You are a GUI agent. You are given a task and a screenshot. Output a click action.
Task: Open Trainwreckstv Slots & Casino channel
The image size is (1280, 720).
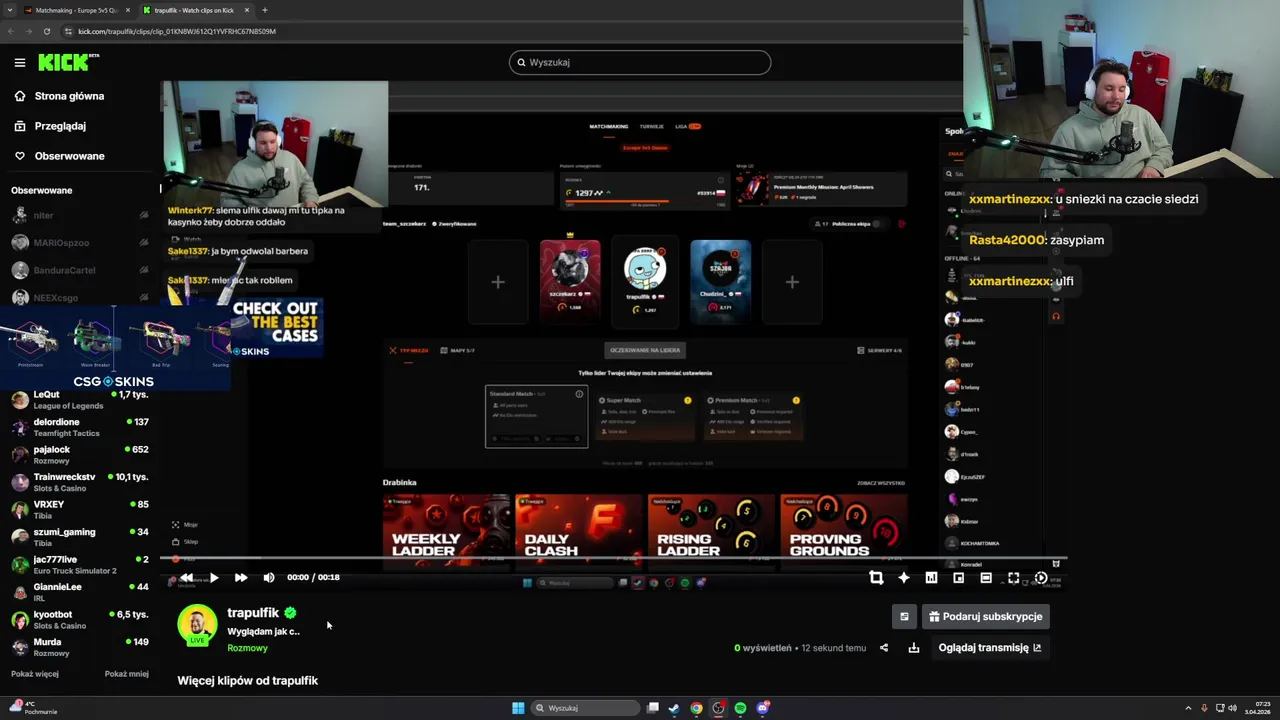click(x=80, y=482)
